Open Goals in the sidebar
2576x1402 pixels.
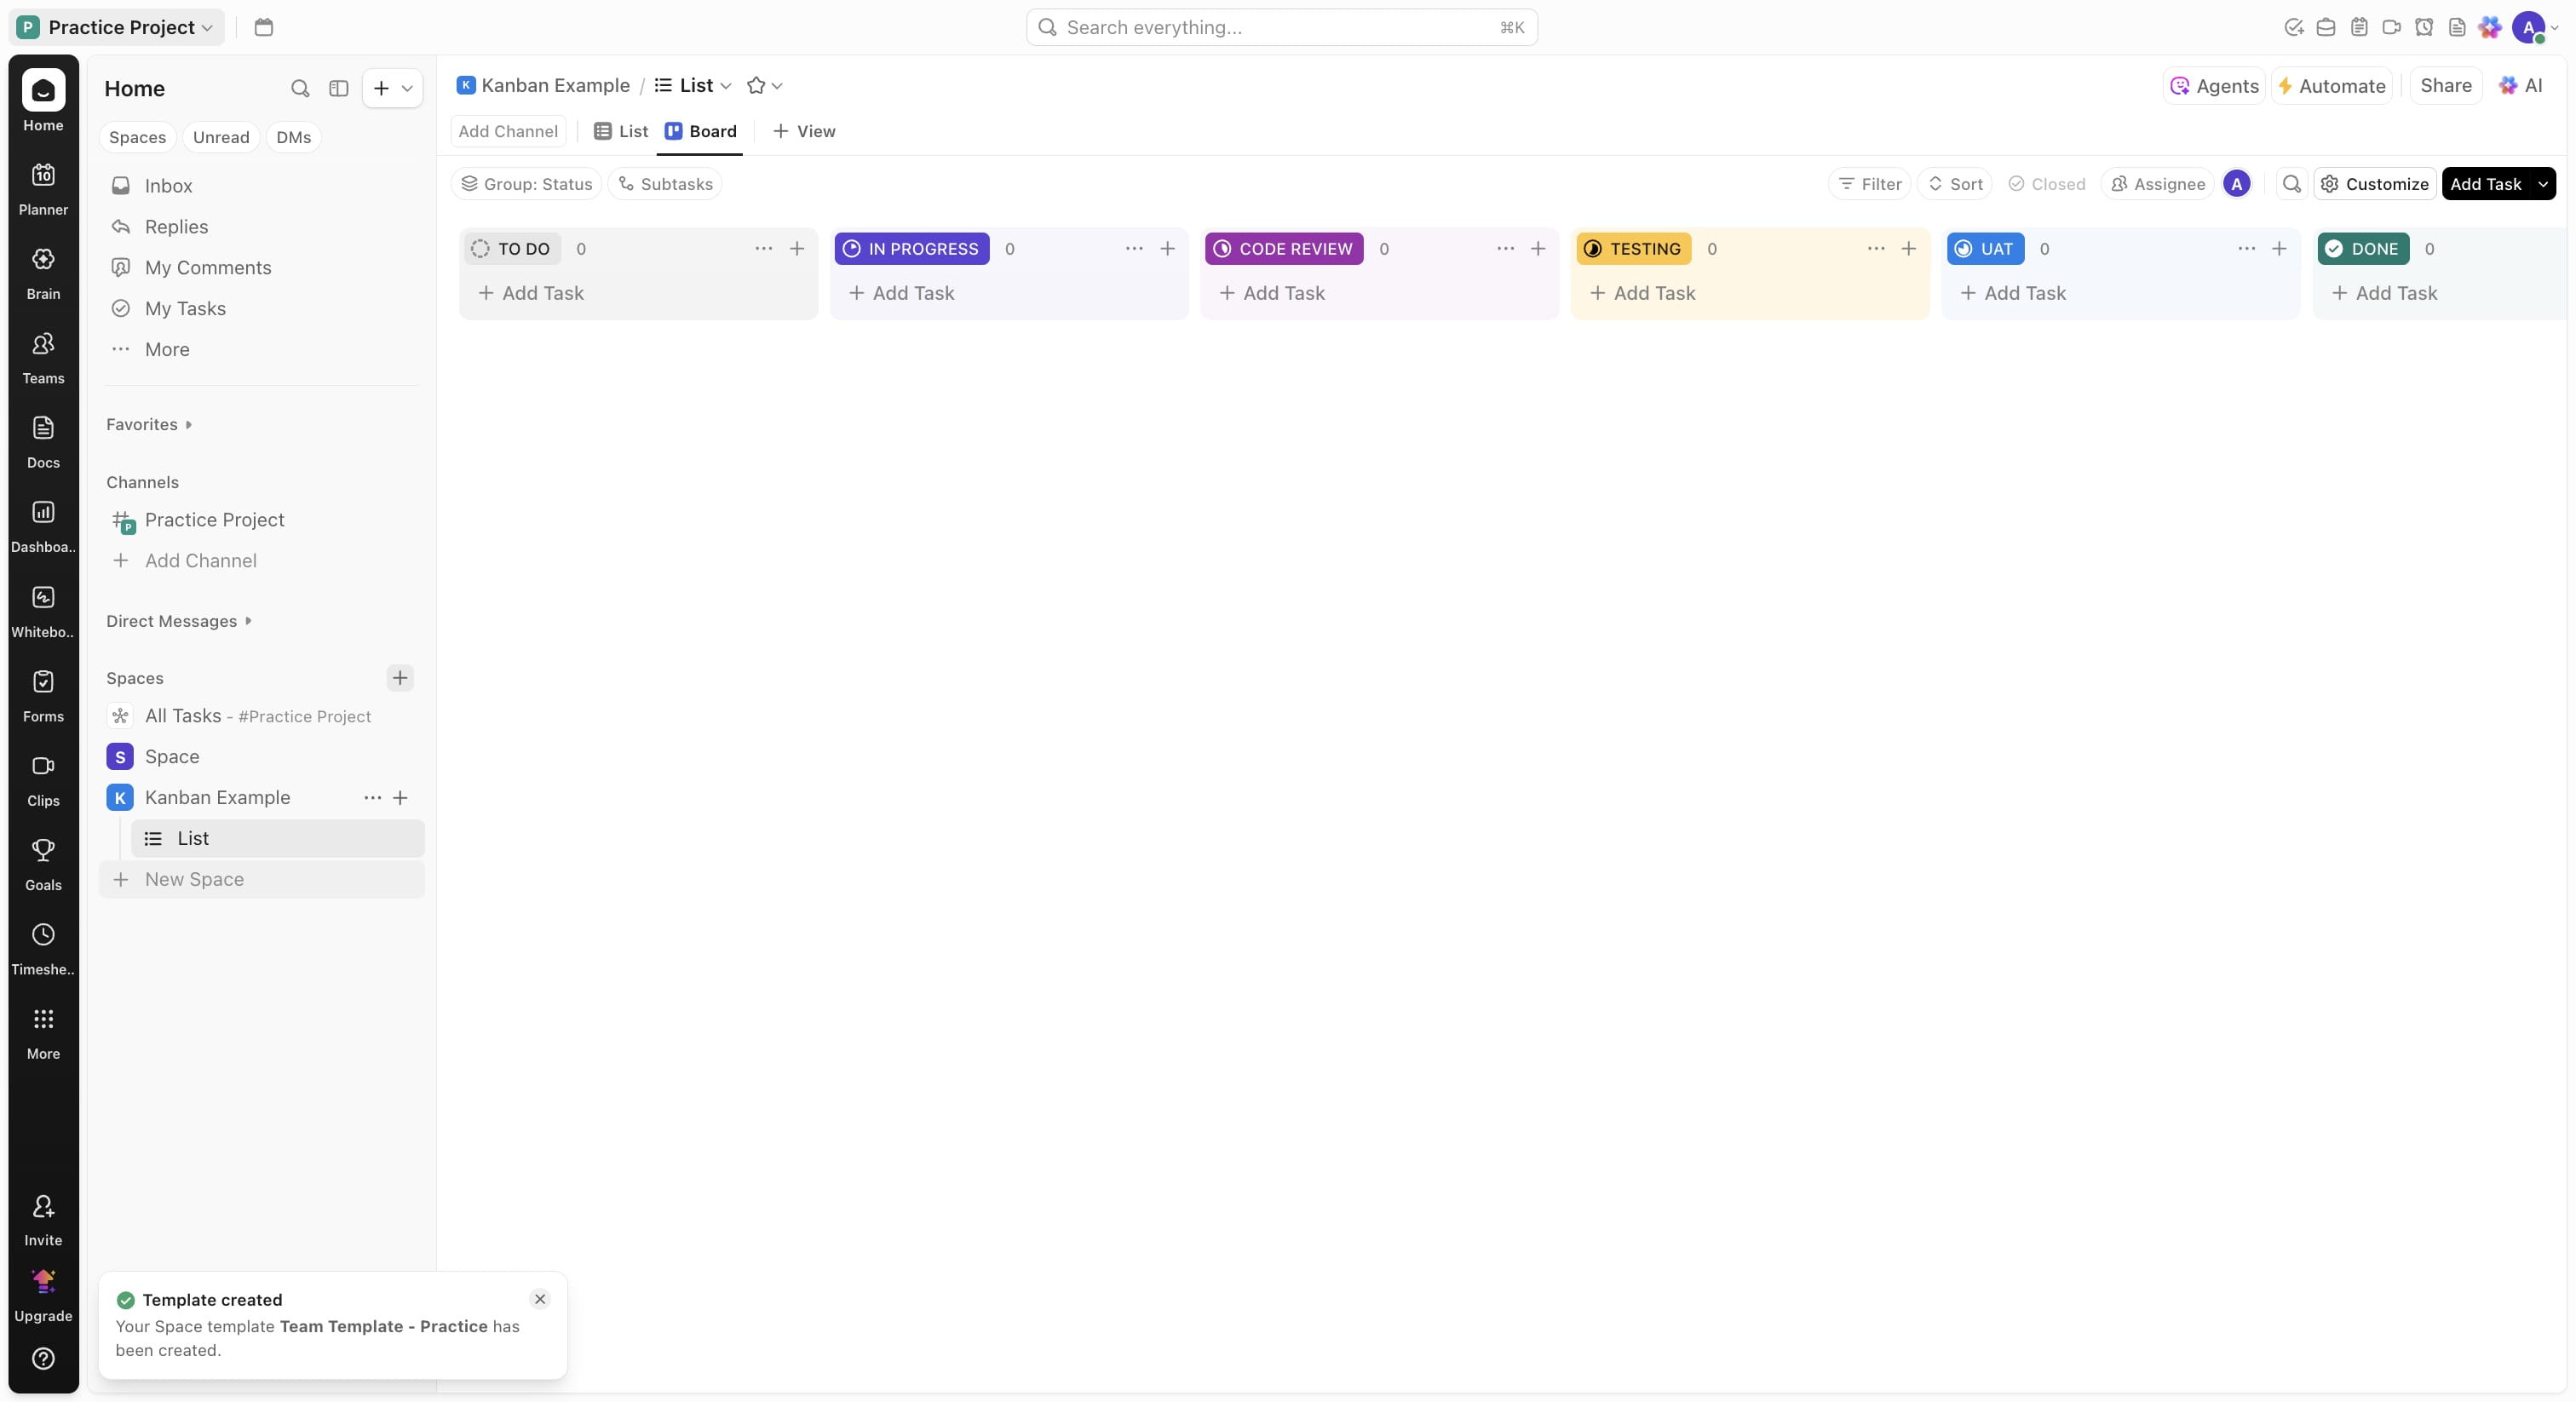43,864
